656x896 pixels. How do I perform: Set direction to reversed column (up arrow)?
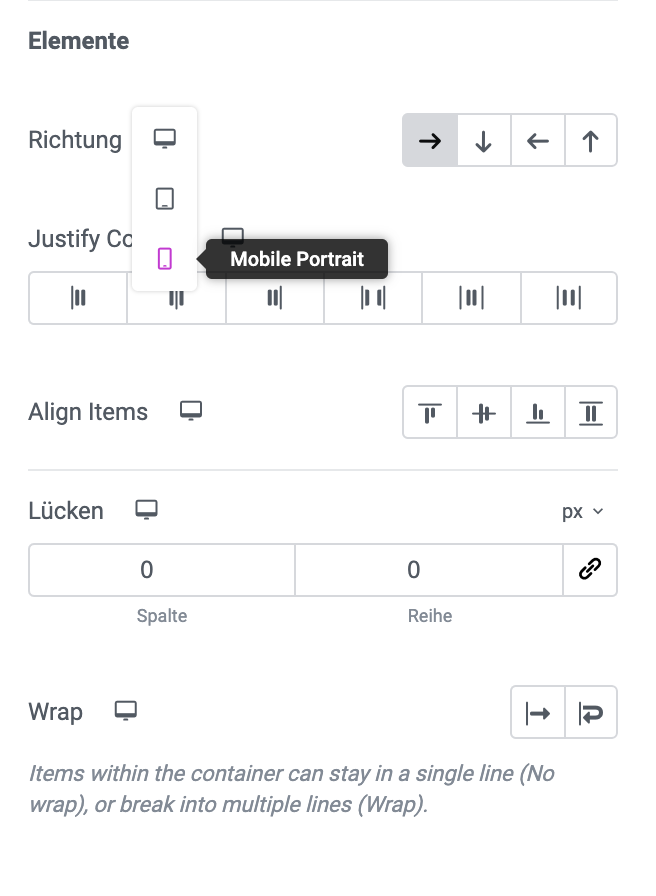click(x=591, y=141)
